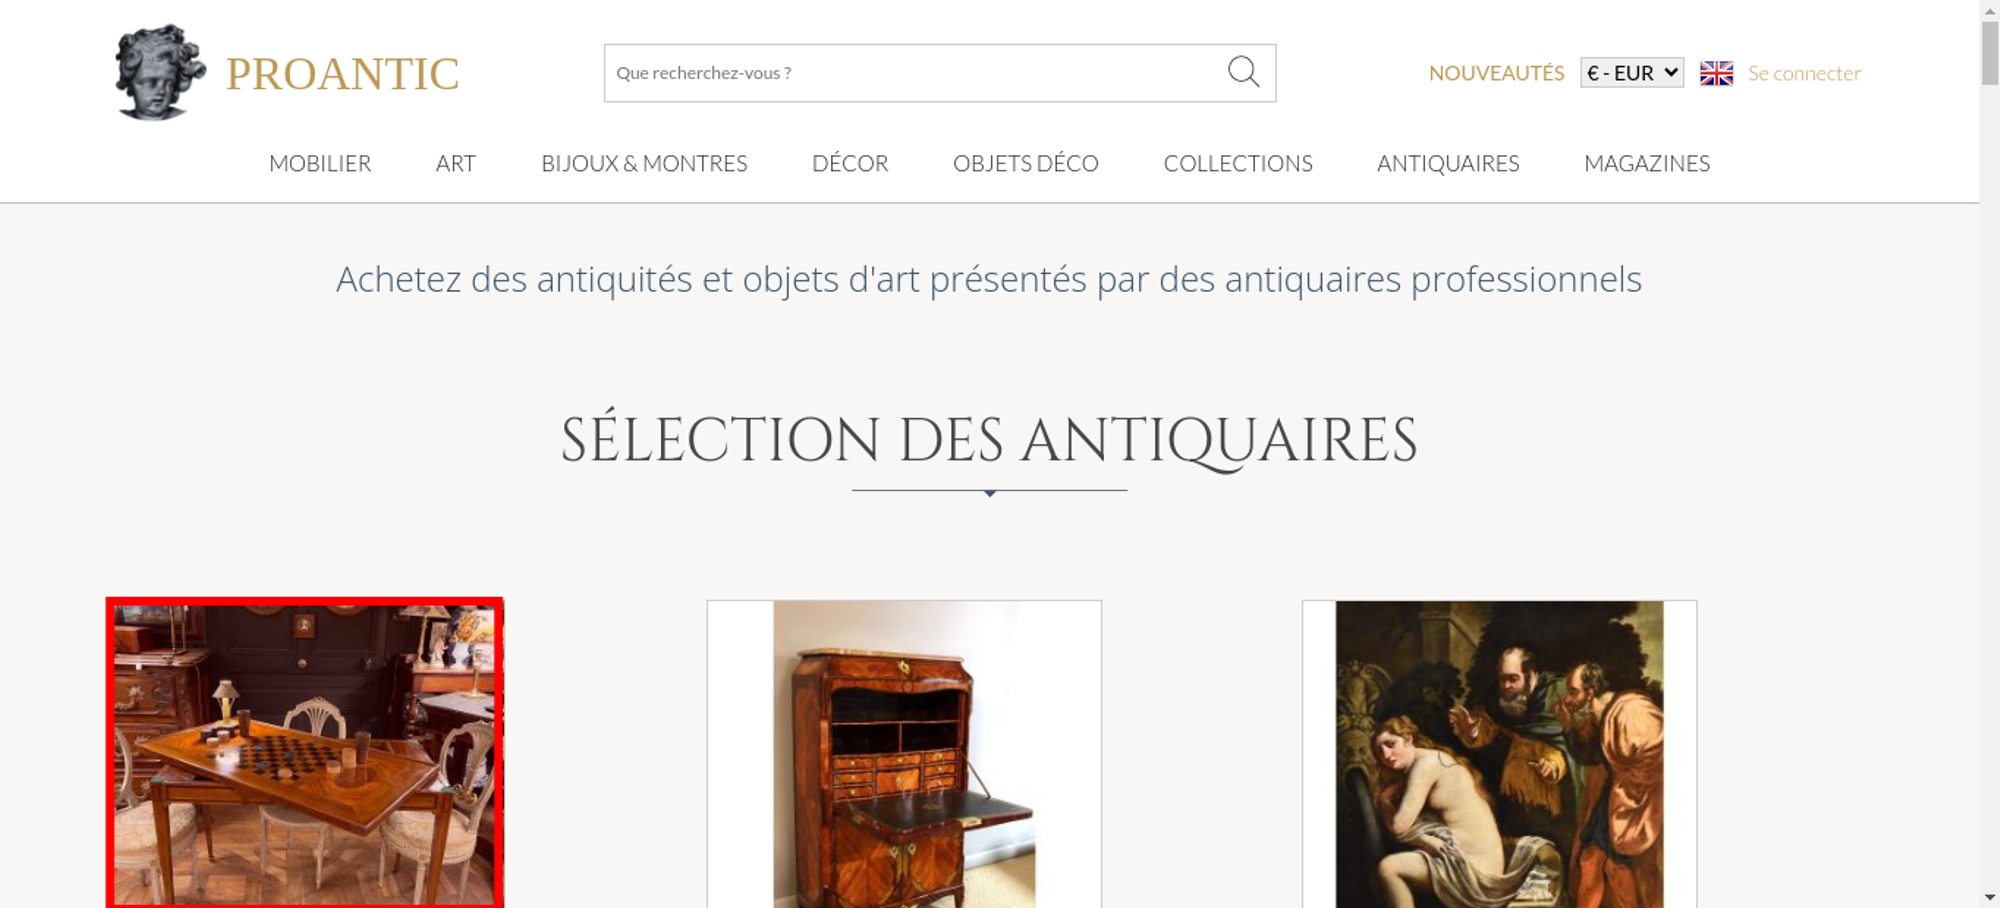Go to the OBJETS DÉCO menu

point(1025,163)
